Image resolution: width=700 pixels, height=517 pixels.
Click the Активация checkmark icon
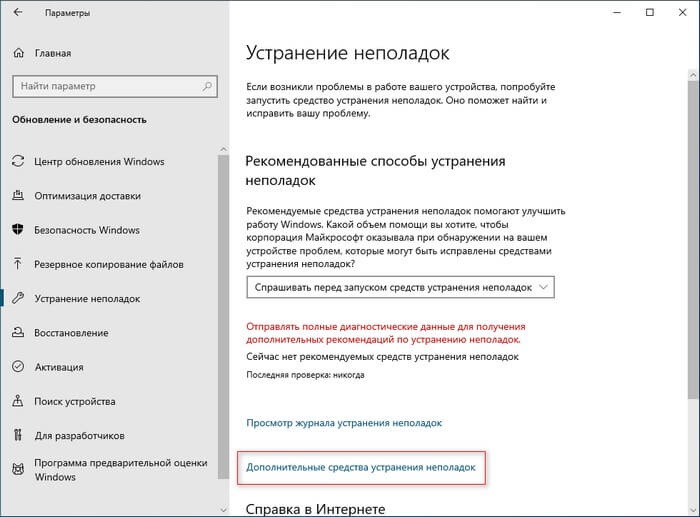pyautogui.click(x=18, y=367)
